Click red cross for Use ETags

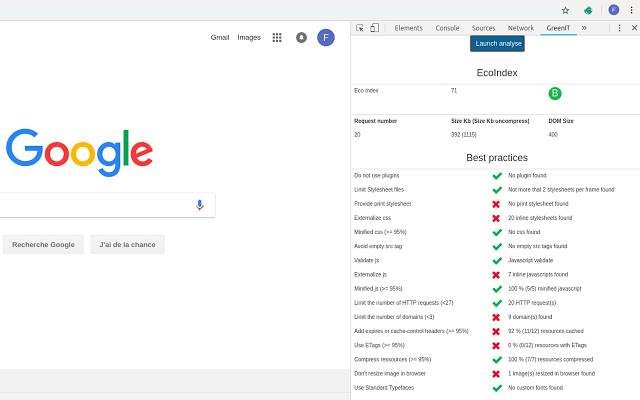[x=496, y=346]
